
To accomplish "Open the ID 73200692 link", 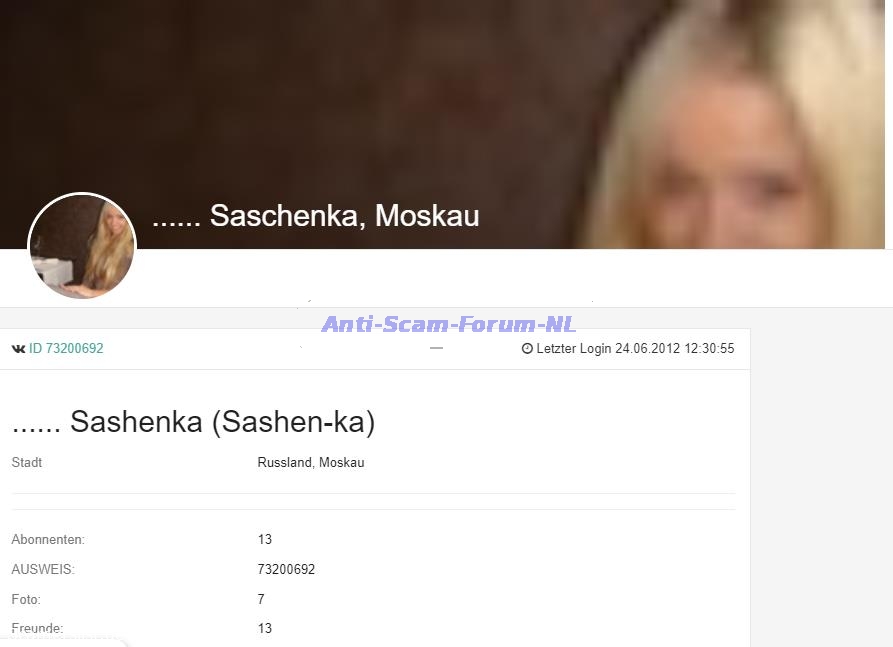I will click(x=66, y=349).
